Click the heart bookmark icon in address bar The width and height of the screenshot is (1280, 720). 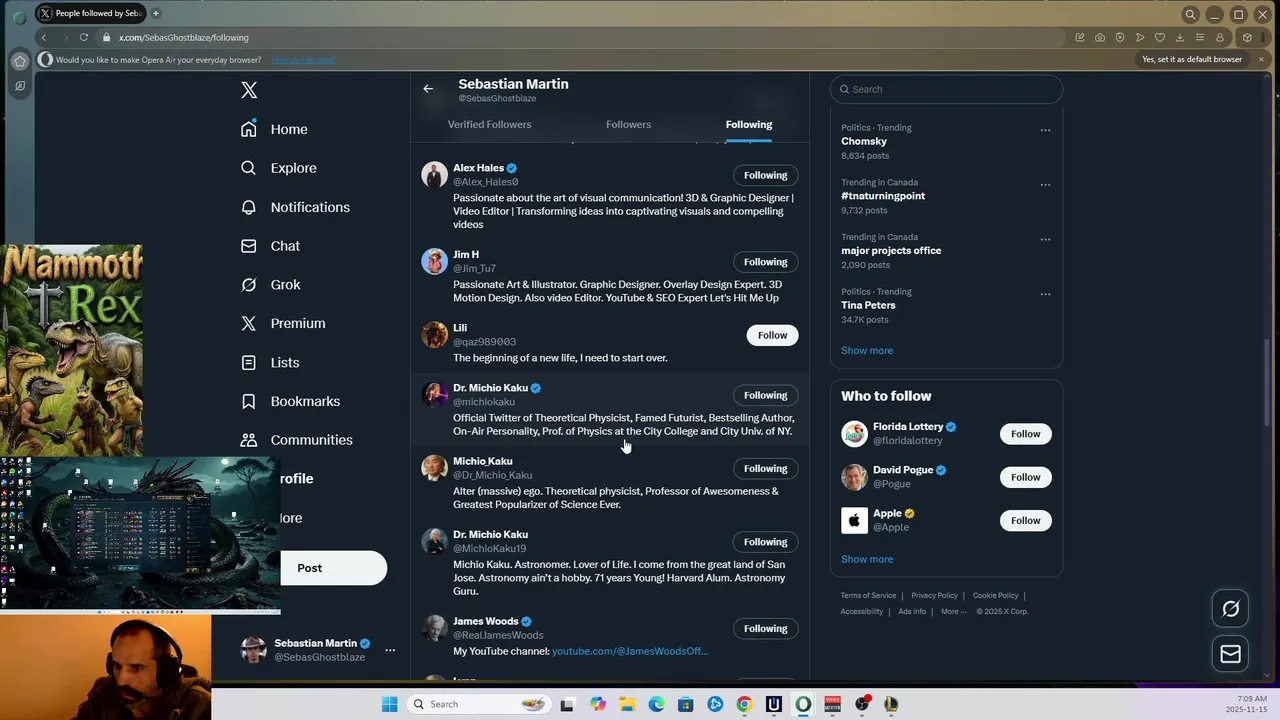[x=1160, y=37]
